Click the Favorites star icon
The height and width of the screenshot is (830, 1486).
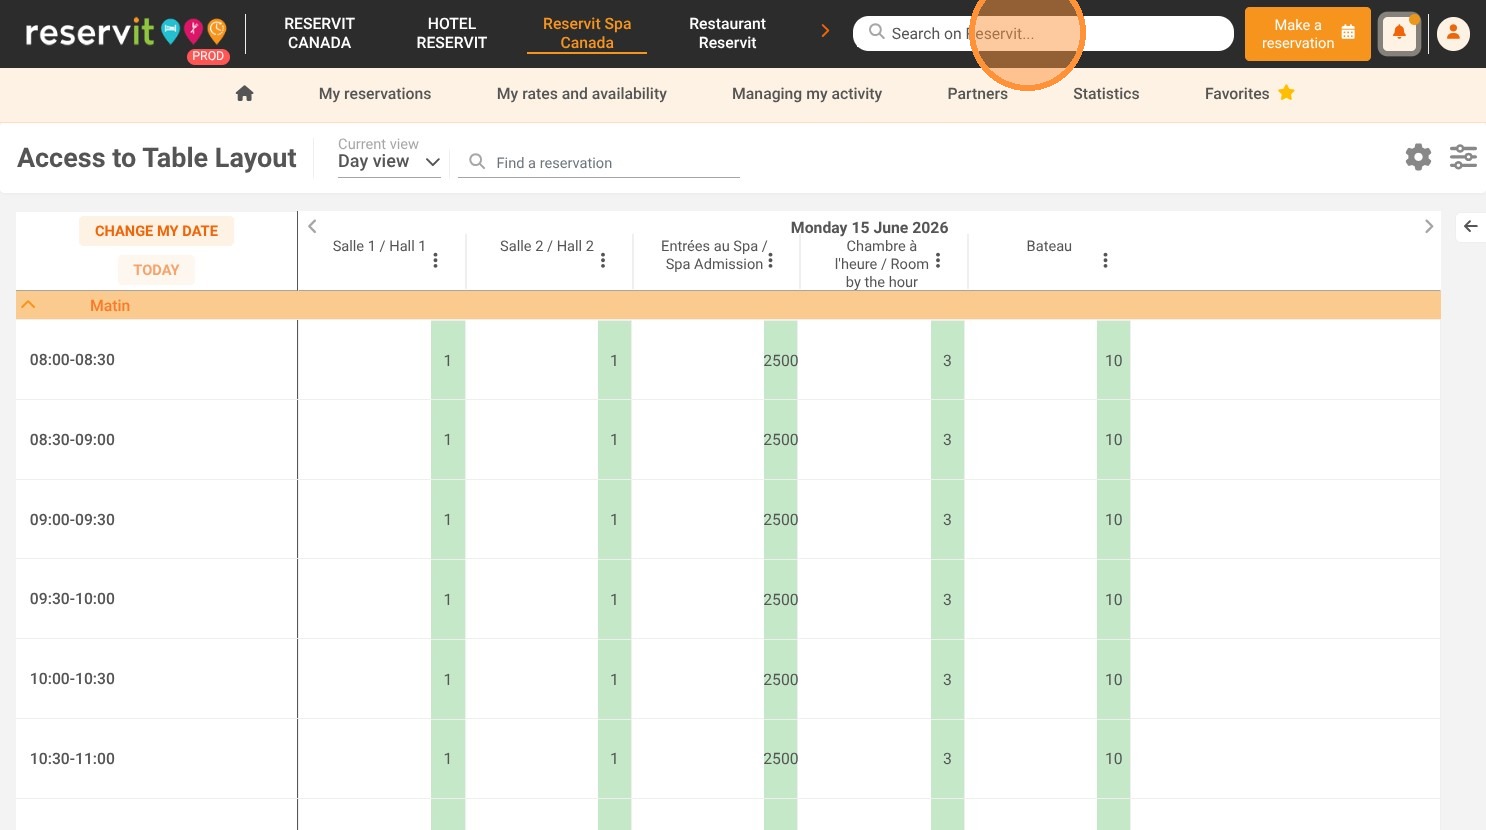tap(1287, 93)
